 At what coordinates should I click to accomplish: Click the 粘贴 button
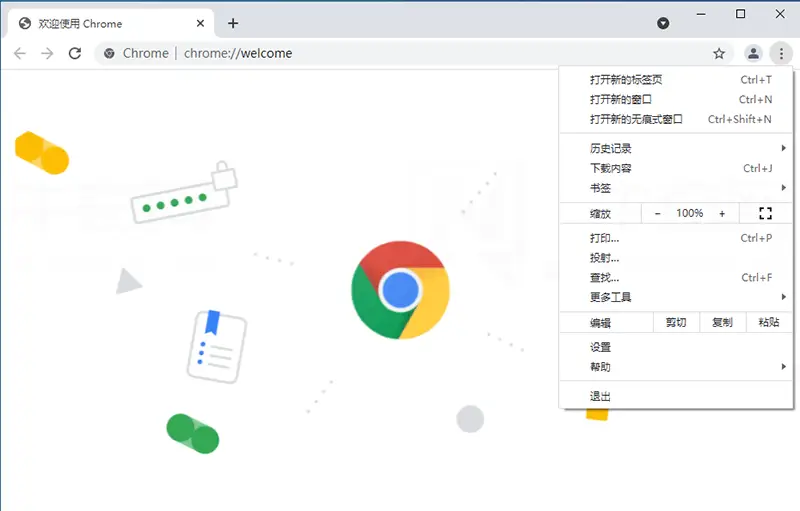pyautogui.click(x=769, y=322)
